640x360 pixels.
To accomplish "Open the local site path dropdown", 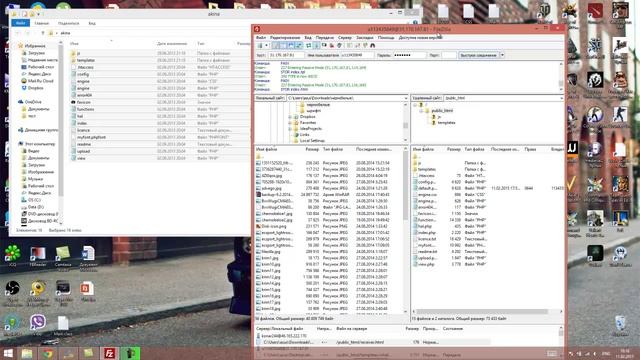I will pos(405,98).
